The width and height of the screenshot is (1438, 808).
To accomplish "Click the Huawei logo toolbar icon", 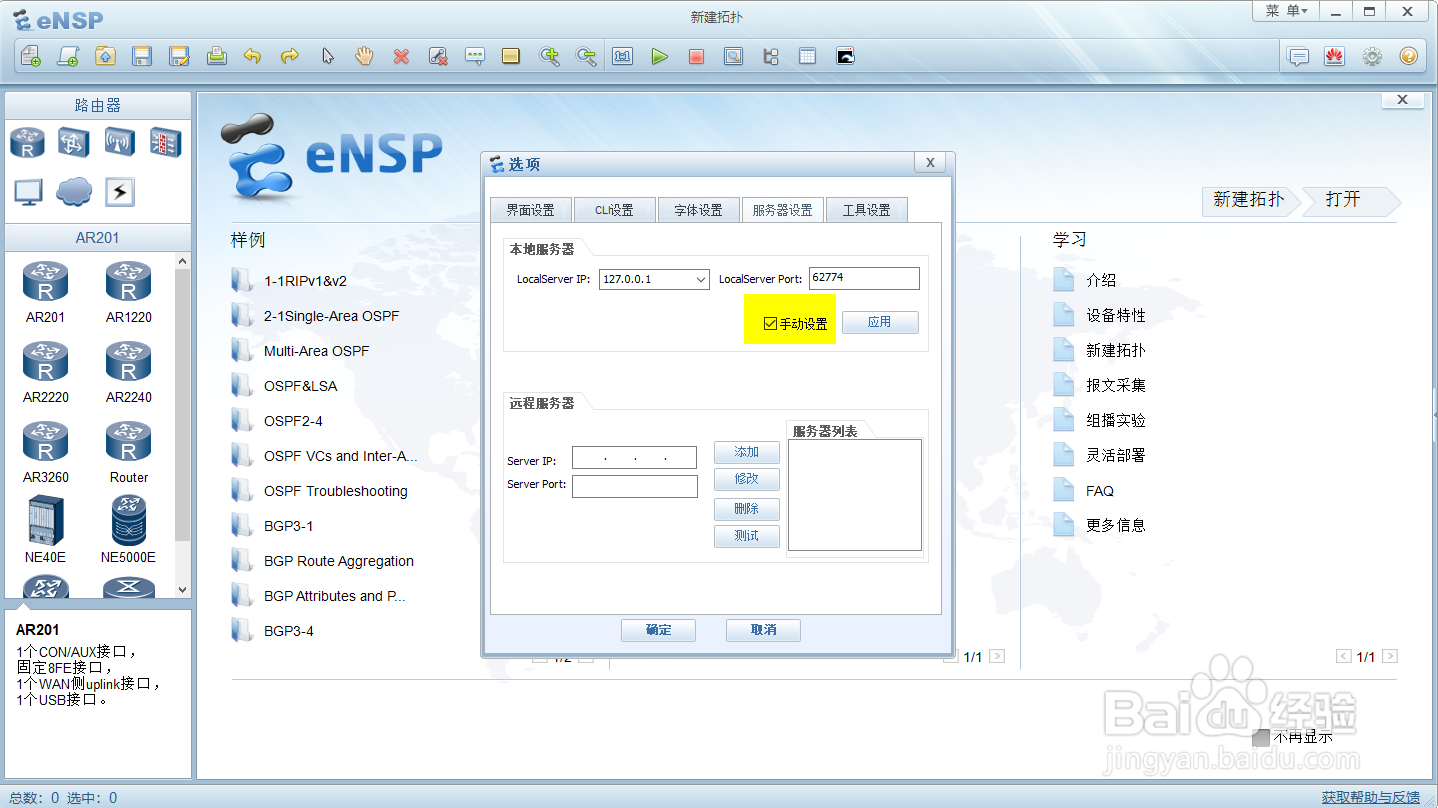I will click(x=1334, y=56).
